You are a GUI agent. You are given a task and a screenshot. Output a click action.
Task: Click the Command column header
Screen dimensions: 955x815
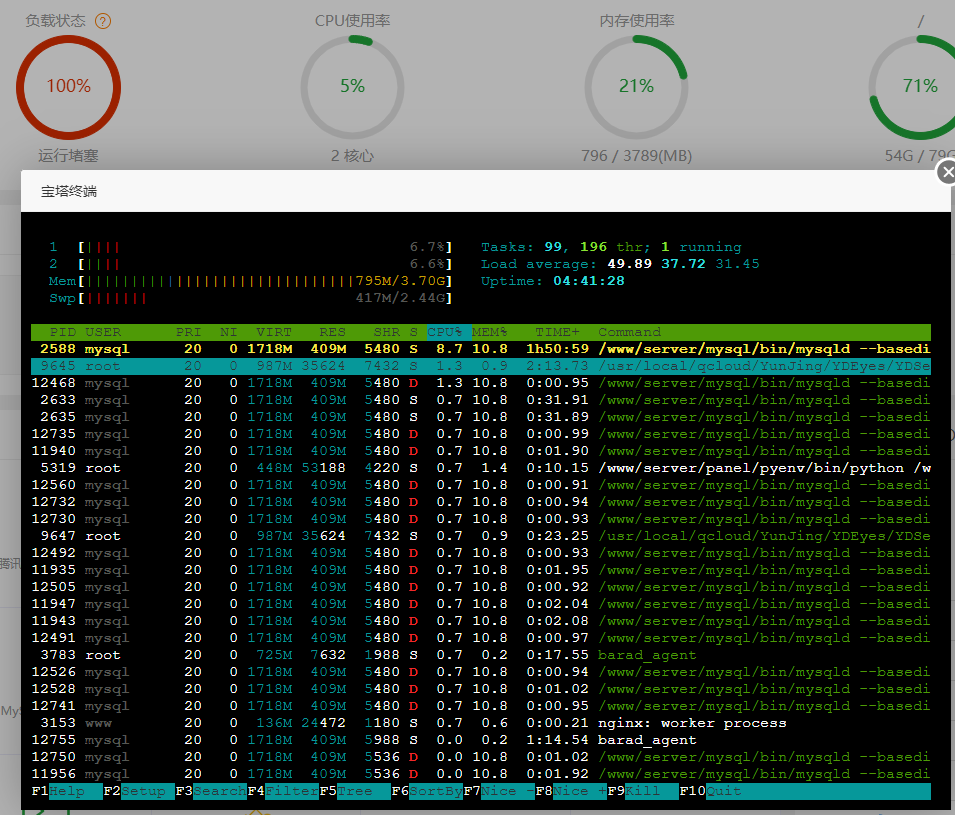(629, 332)
